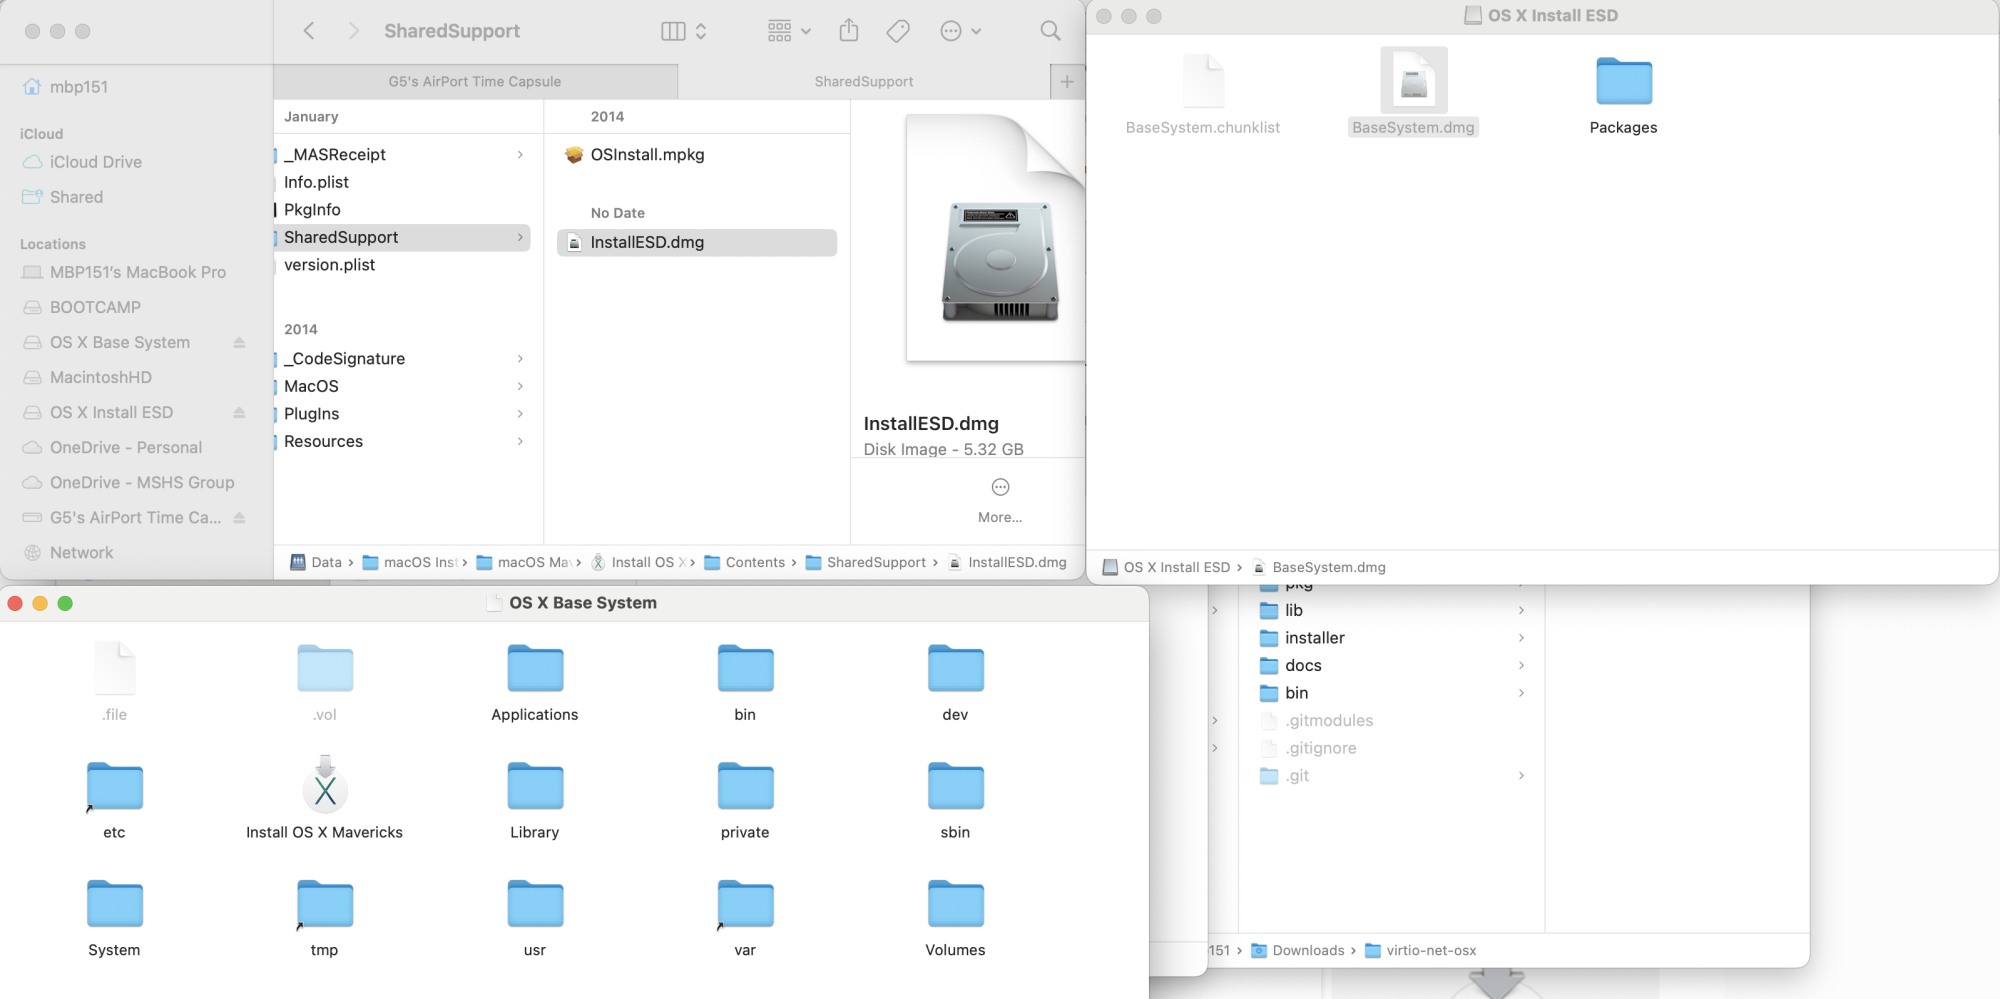
Task: Open the tmp folder alias
Action: click(x=325, y=904)
